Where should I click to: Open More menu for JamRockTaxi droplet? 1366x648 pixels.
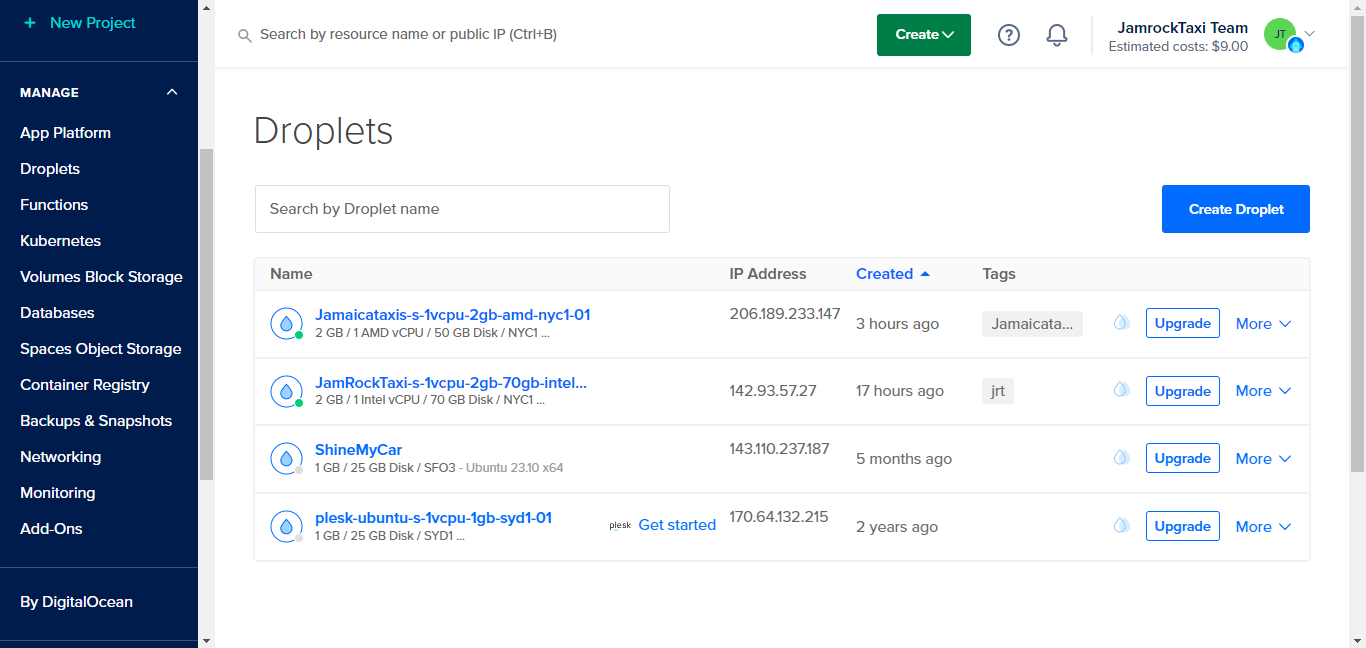(x=1264, y=391)
